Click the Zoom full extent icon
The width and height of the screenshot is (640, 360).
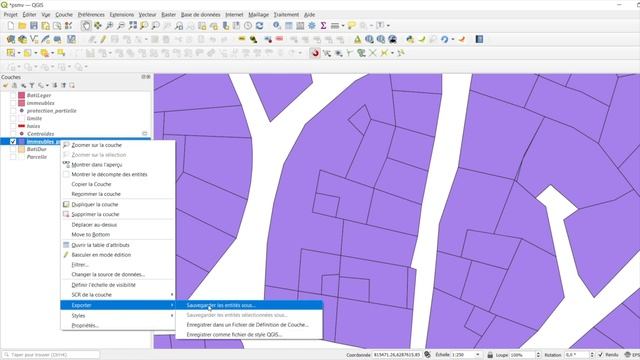click(x=133, y=26)
